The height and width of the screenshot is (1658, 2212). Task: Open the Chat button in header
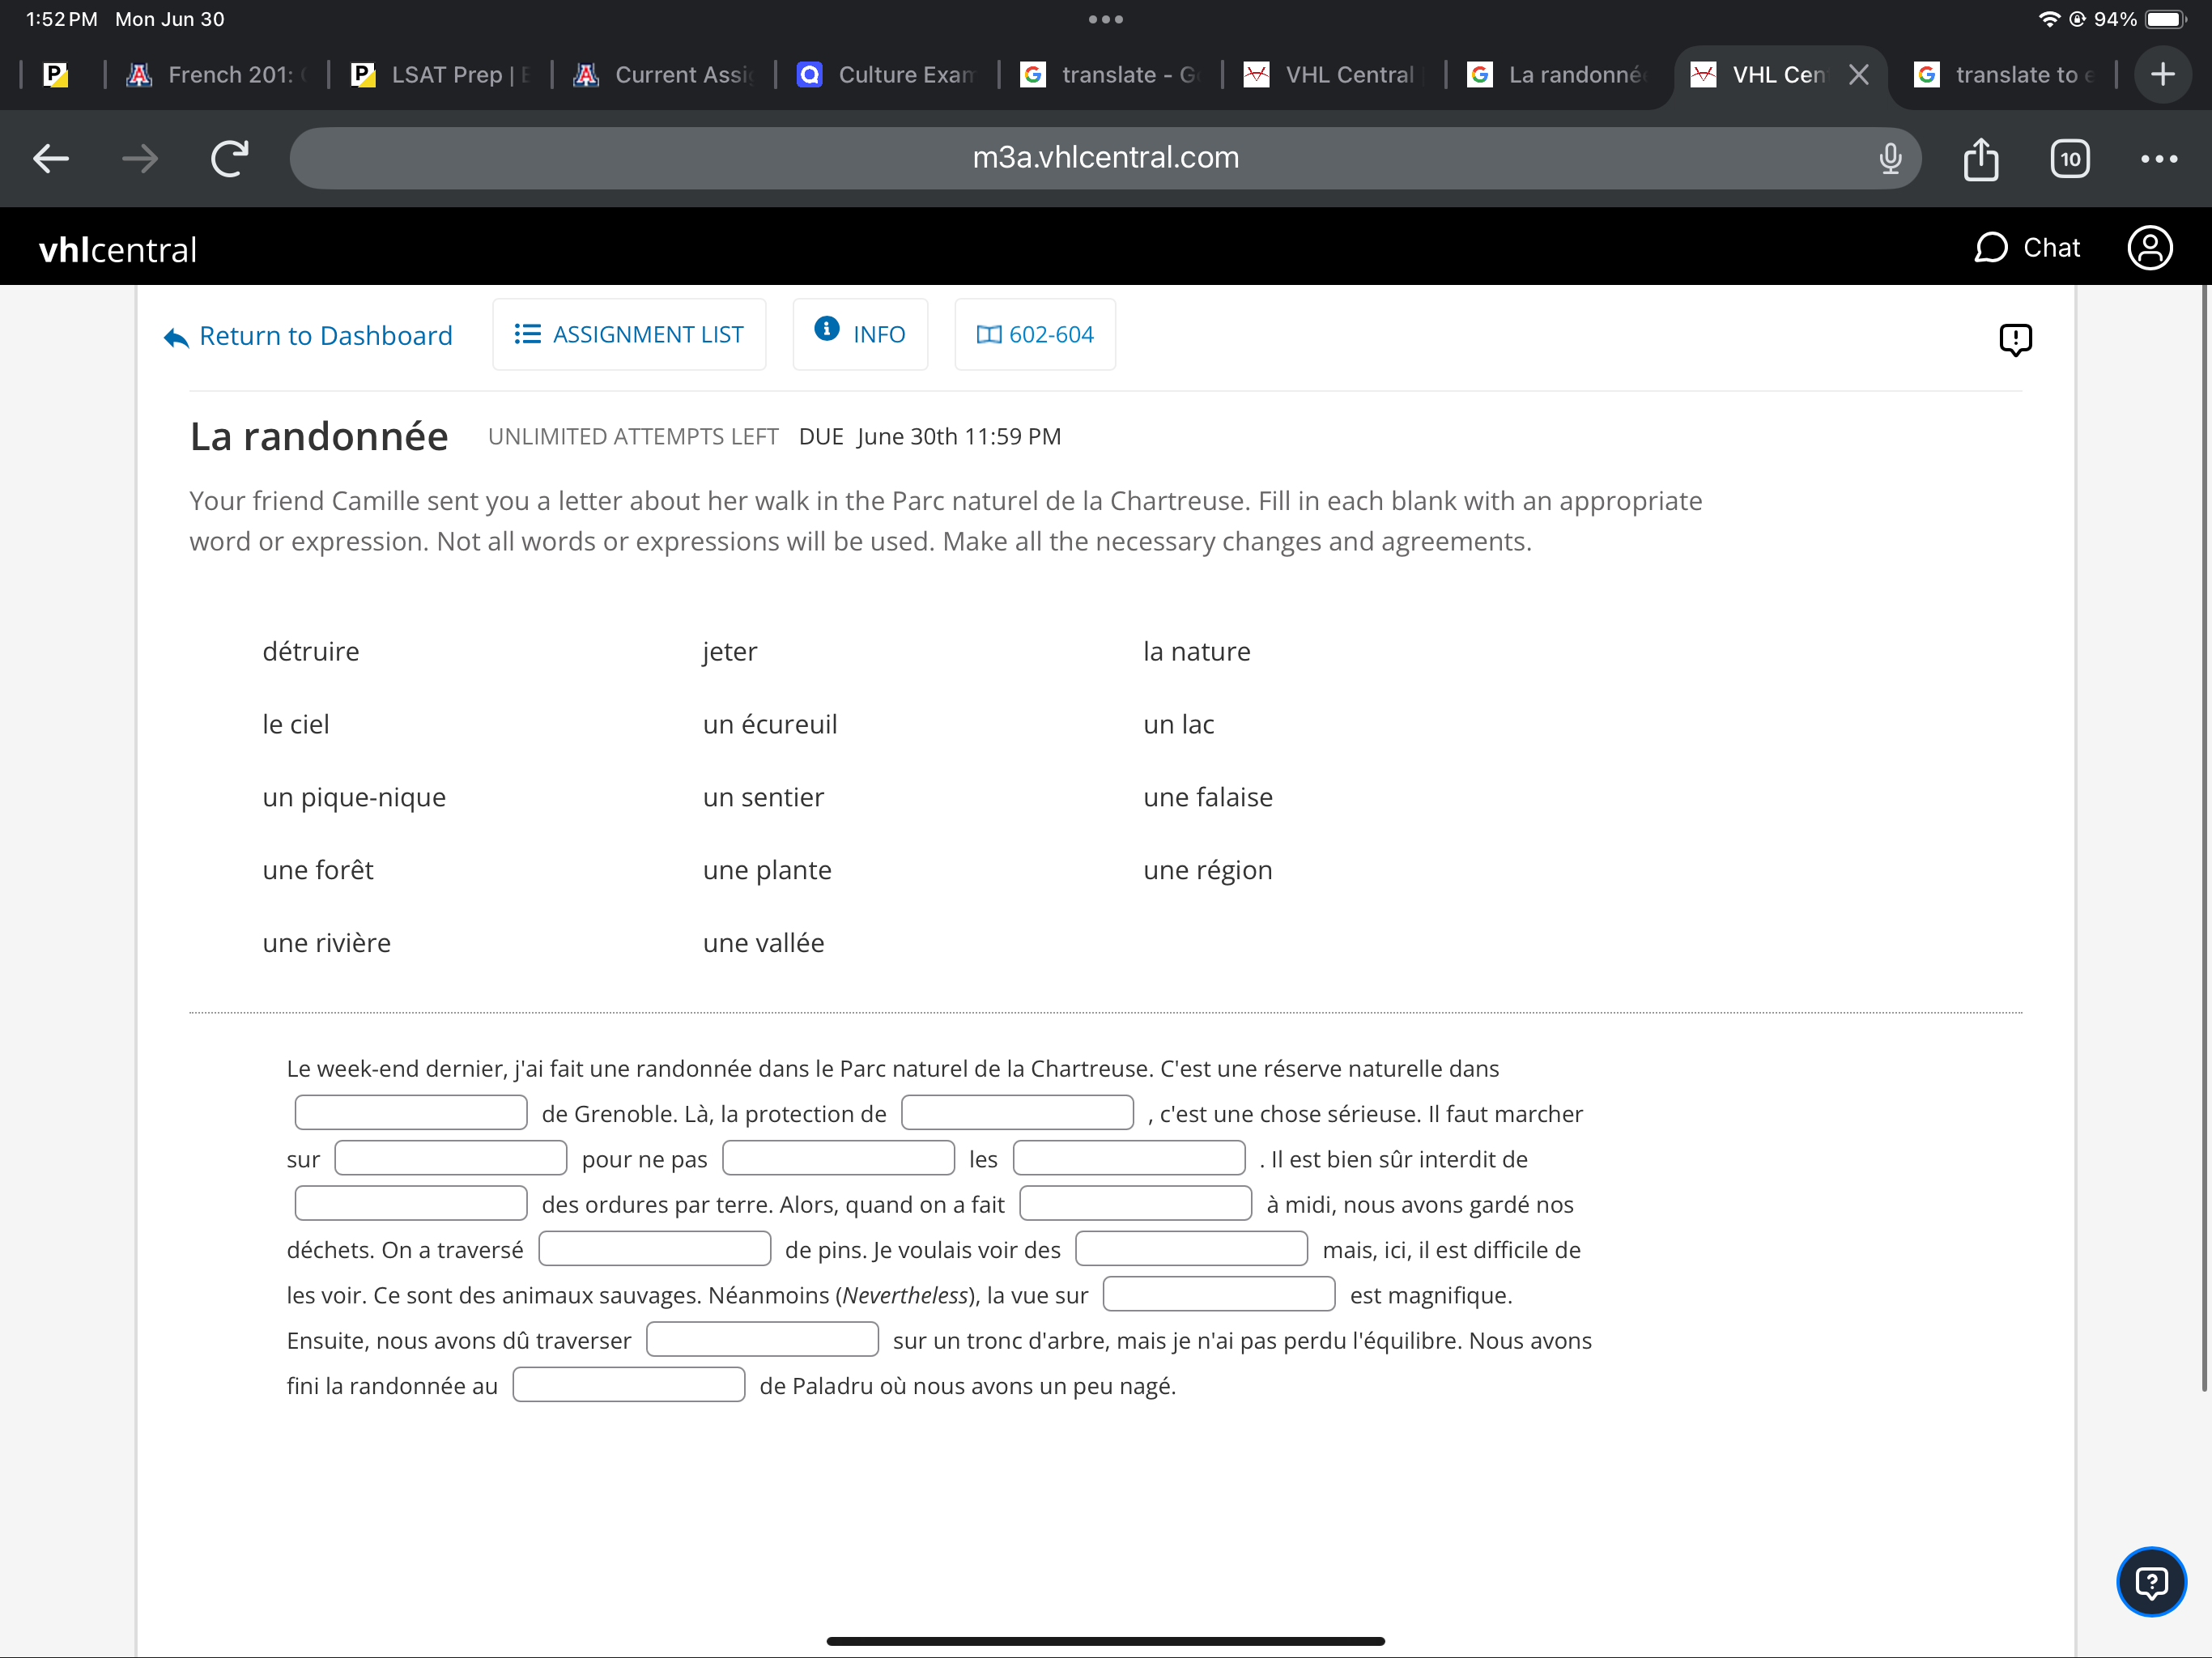[2027, 248]
